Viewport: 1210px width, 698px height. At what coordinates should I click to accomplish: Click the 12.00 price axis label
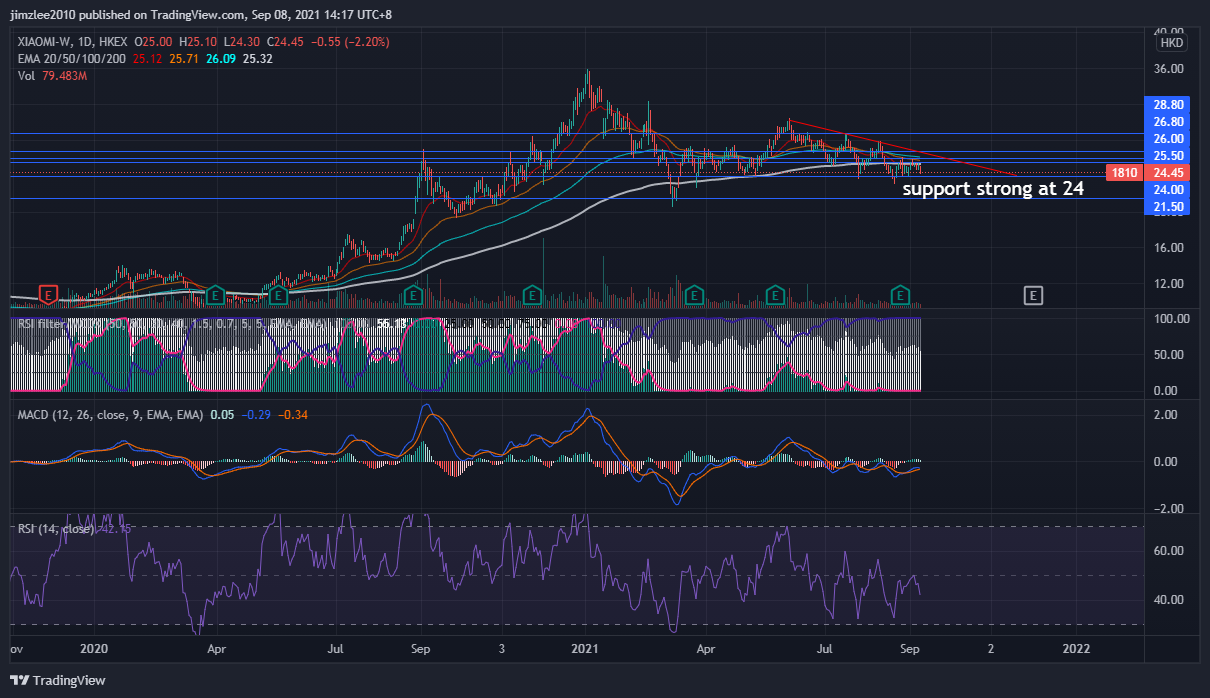(x=1169, y=283)
